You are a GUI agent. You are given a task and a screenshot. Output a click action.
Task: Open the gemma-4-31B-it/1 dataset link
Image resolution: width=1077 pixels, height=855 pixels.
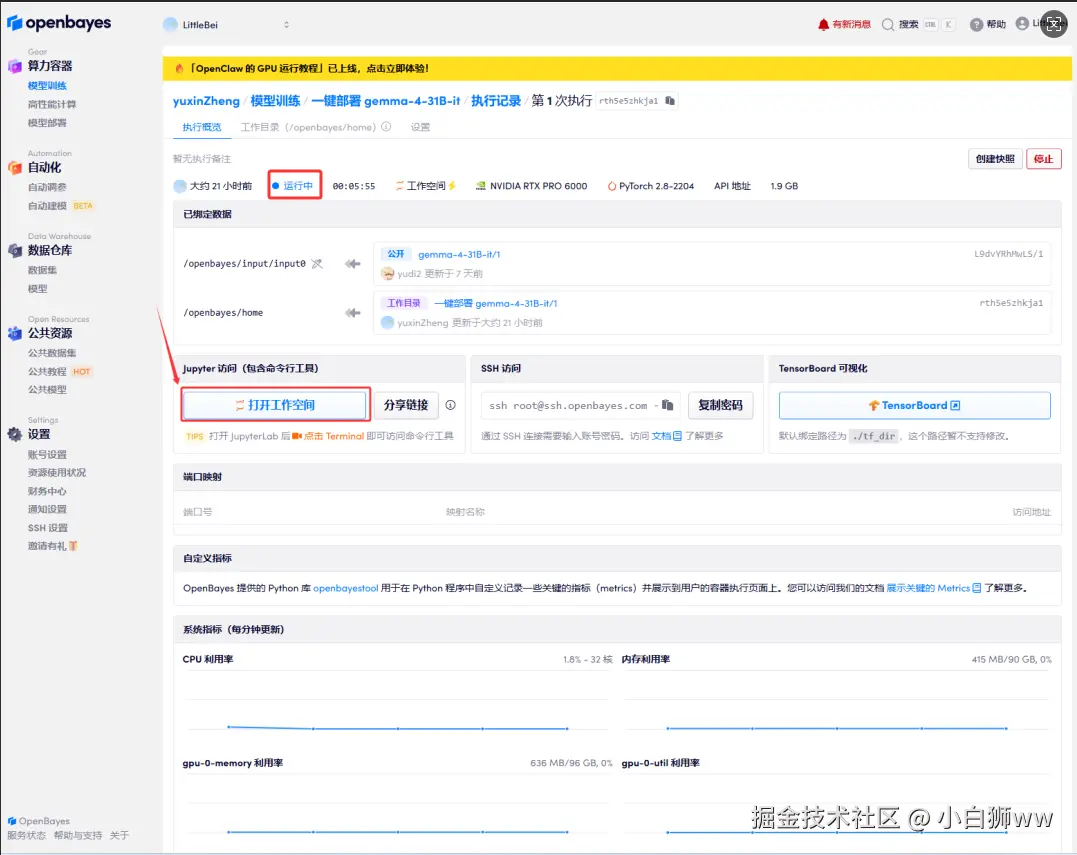459,254
